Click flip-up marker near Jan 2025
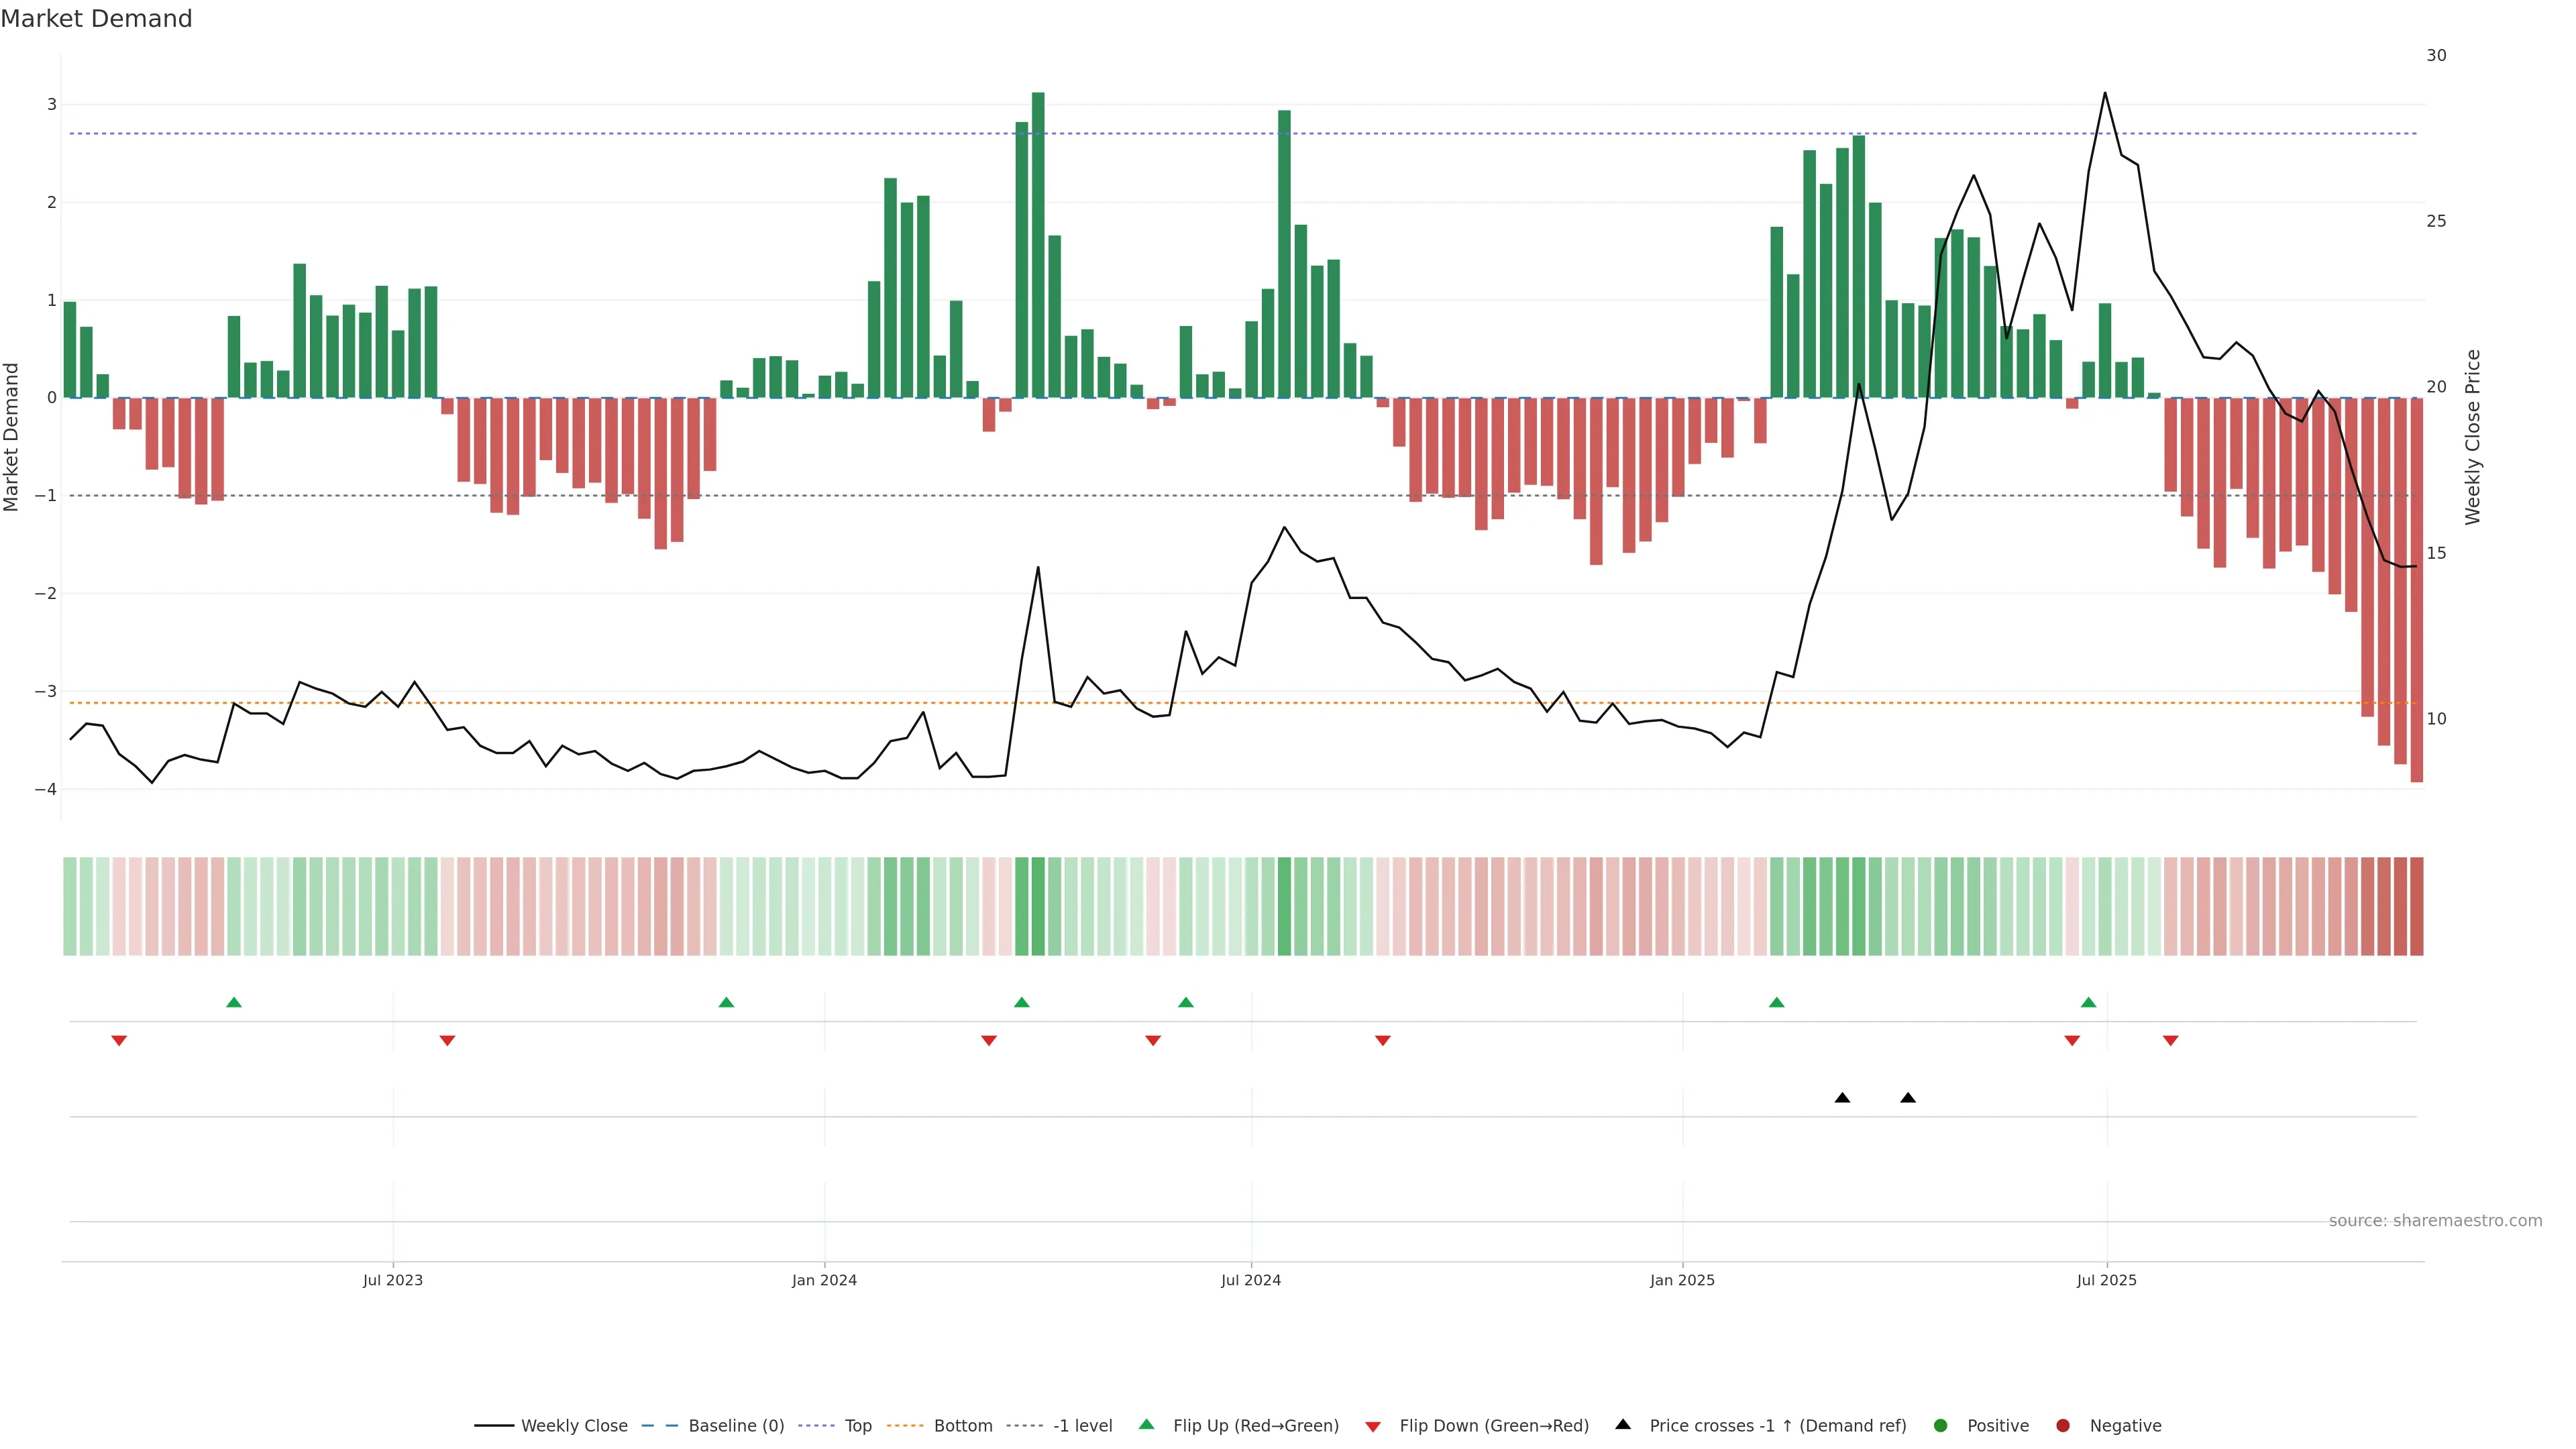 [1776, 1002]
